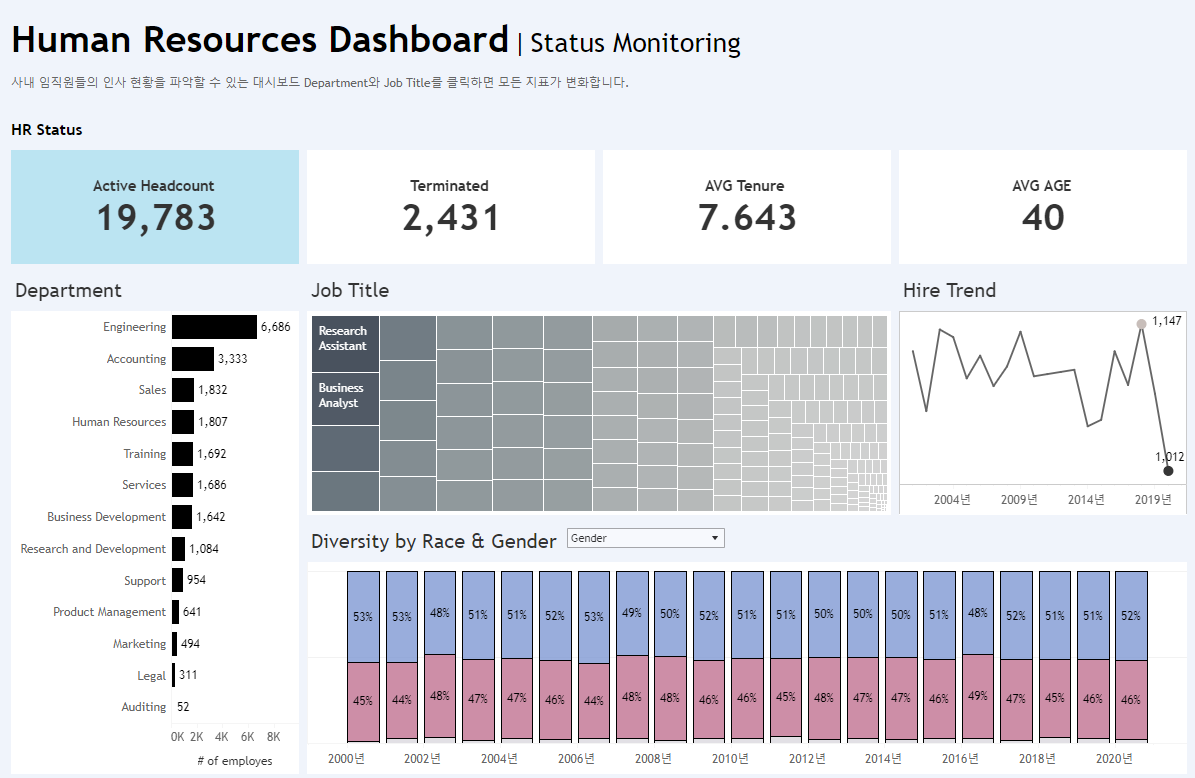Click the AVG AGE metric card
The width and height of the screenshot is (1195, 778).
pyautogui.click(x=1043, y=205)
